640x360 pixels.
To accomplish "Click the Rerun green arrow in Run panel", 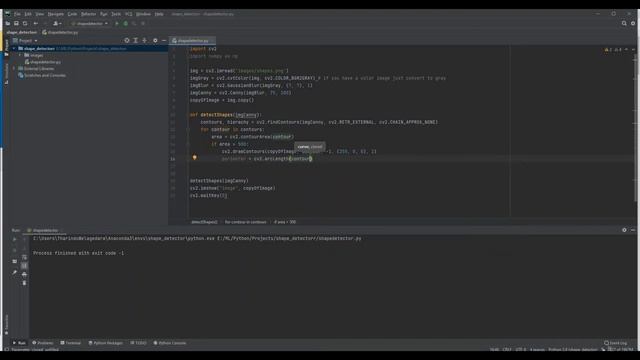I will pyautogui.click(x=14, y=239).
